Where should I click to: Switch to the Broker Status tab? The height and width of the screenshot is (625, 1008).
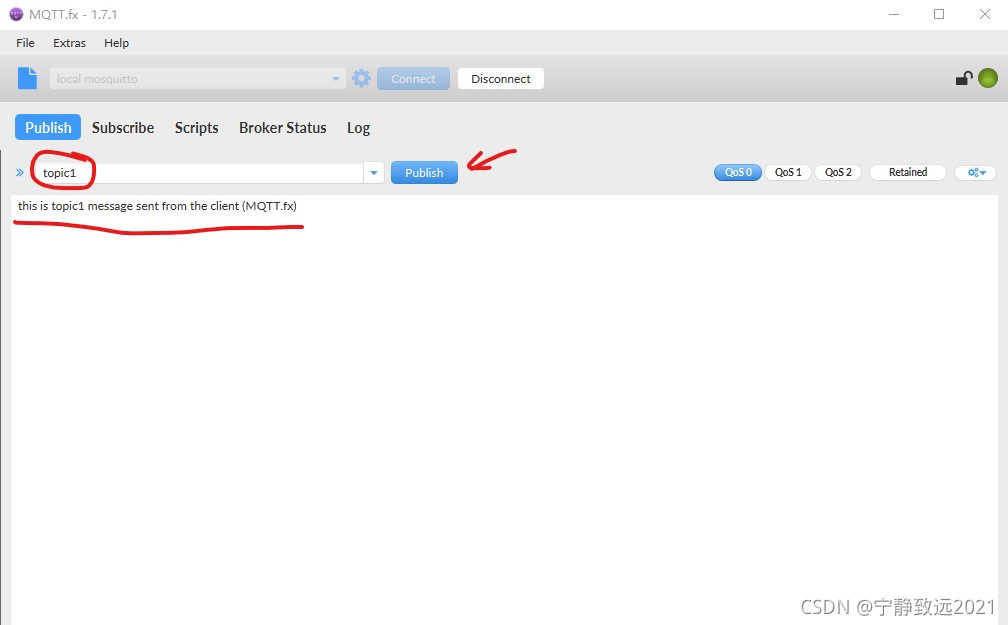pos(283,127)
